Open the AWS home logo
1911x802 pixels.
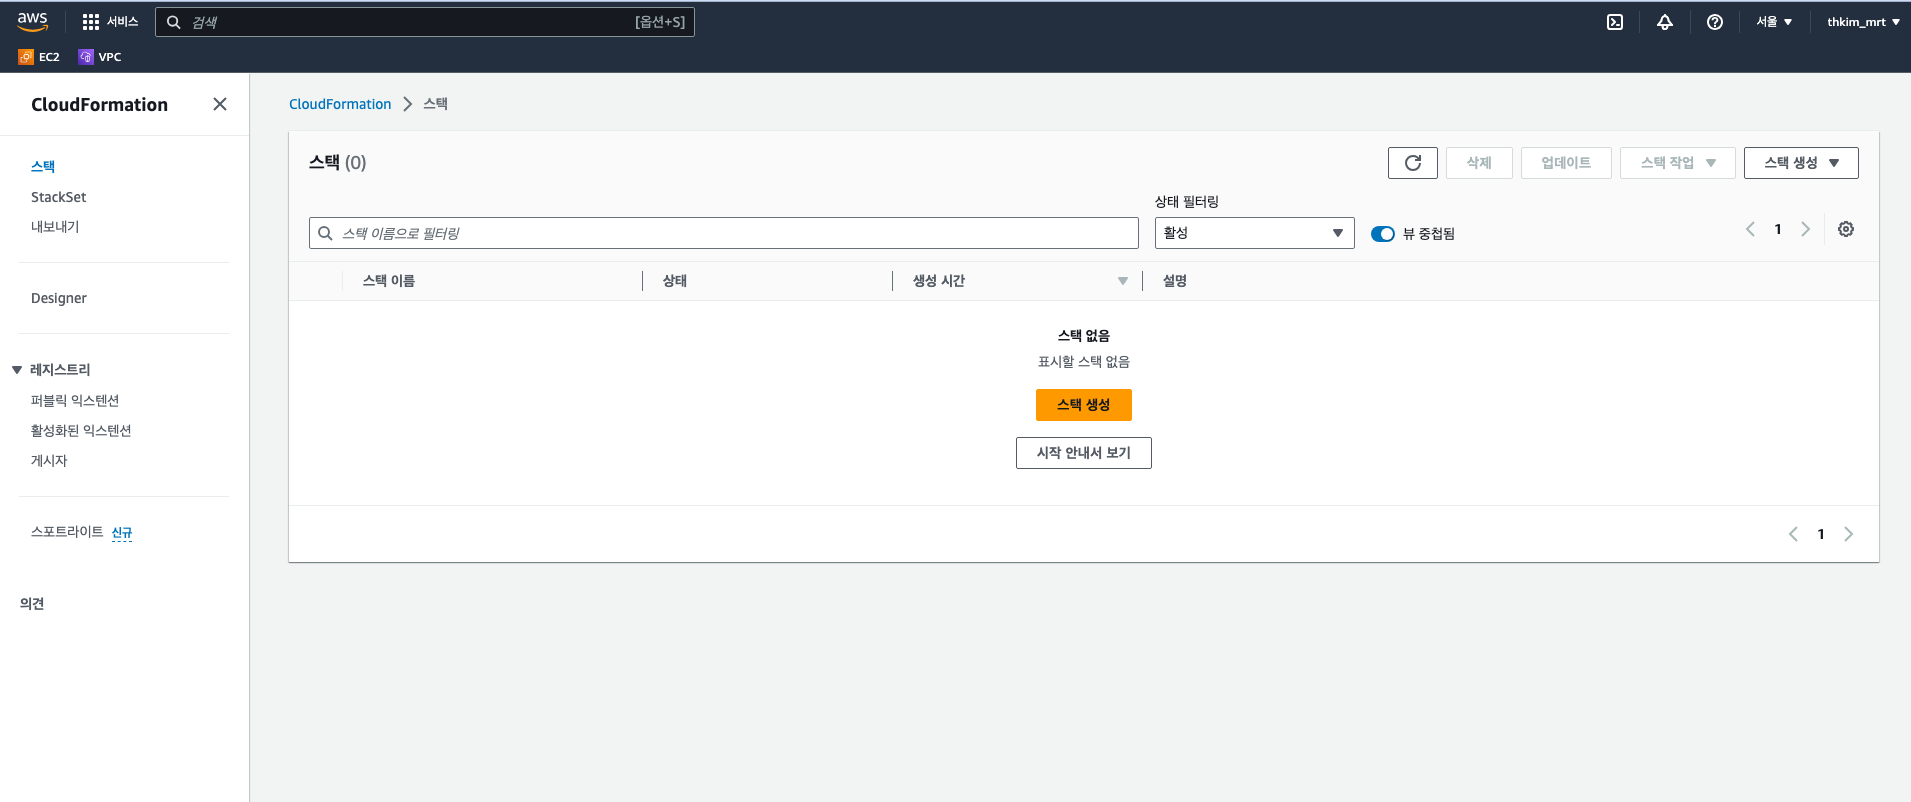click(32, 21)
